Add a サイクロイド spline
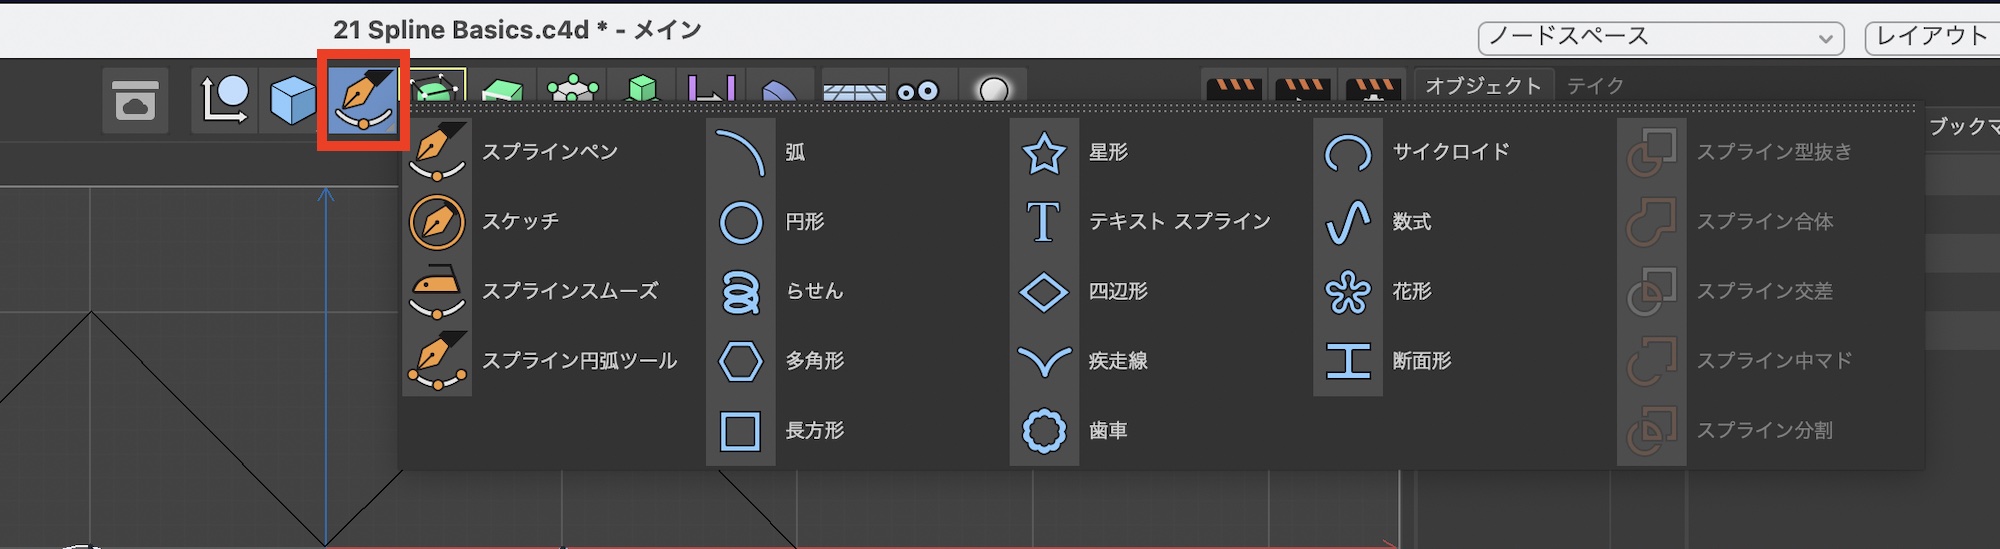Image resolution: width=2000 pixels, height=549 pixels. coord(1450,152)
